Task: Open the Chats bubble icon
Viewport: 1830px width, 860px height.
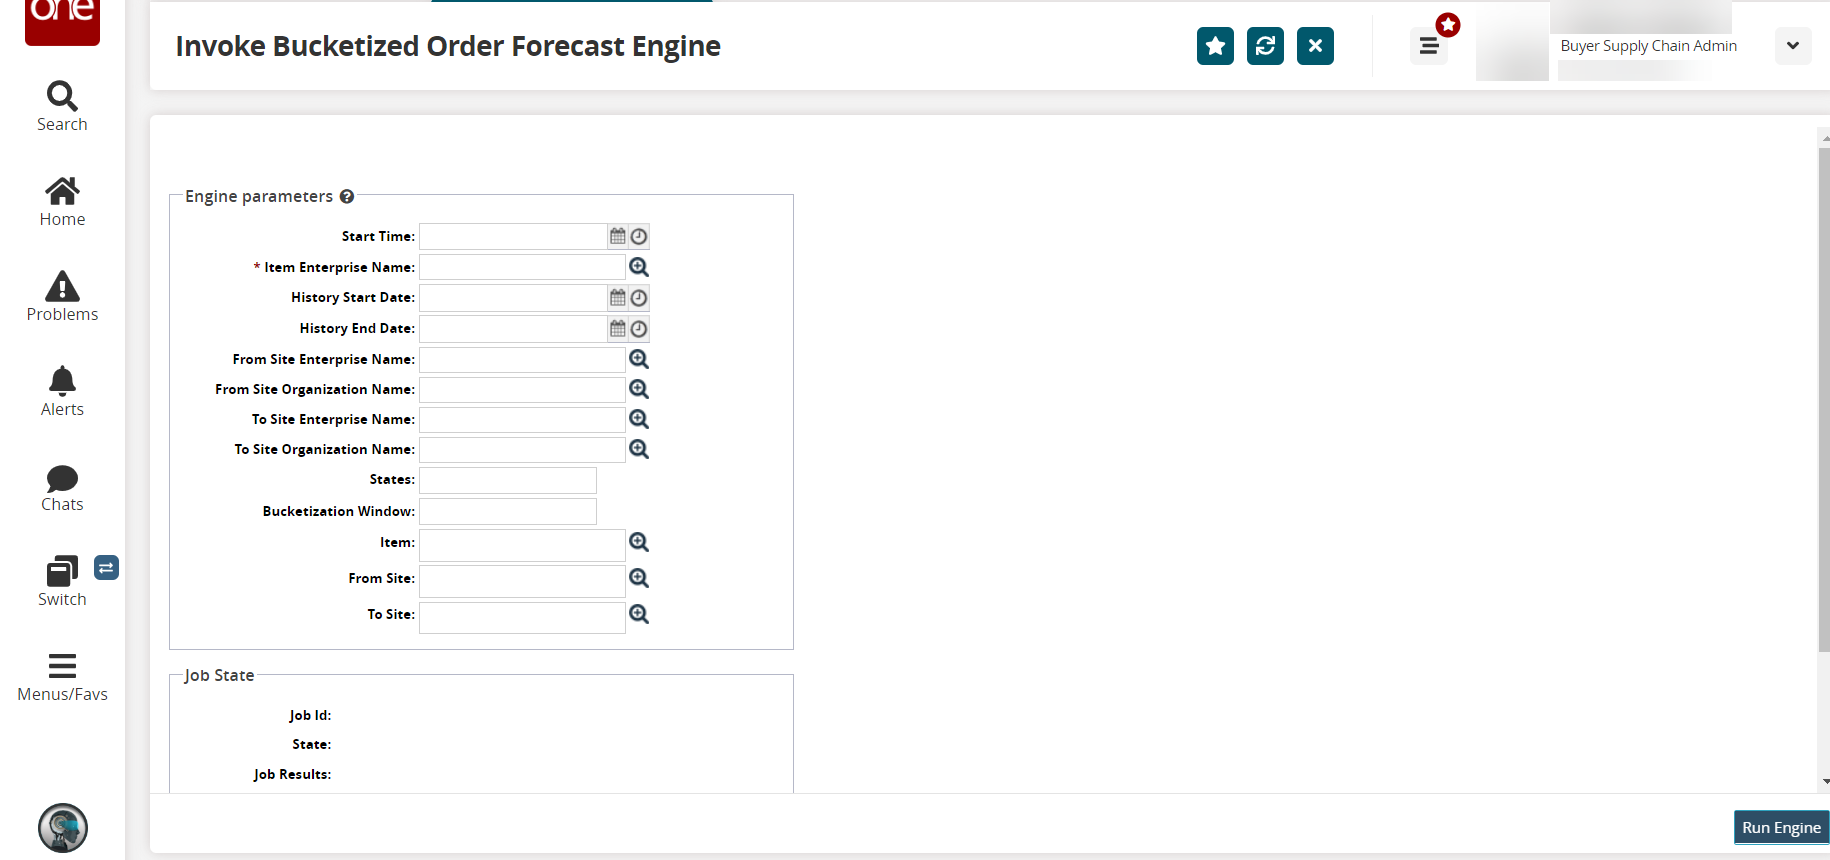Action: pos(62,479)
